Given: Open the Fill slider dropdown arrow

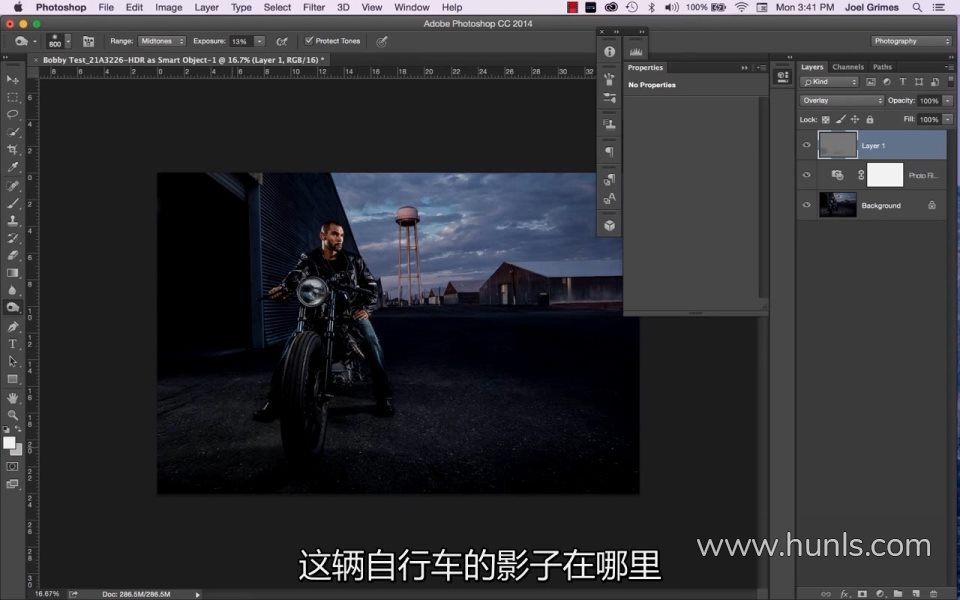Looking at the screenshot, I should point(948,119).
